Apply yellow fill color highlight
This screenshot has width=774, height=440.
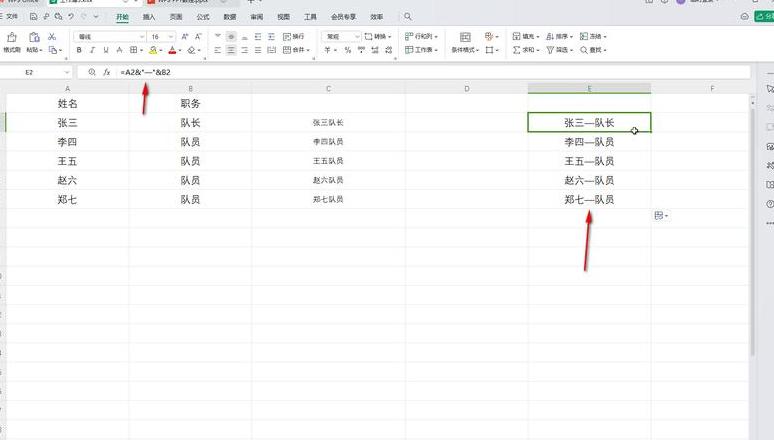[153, 50]
